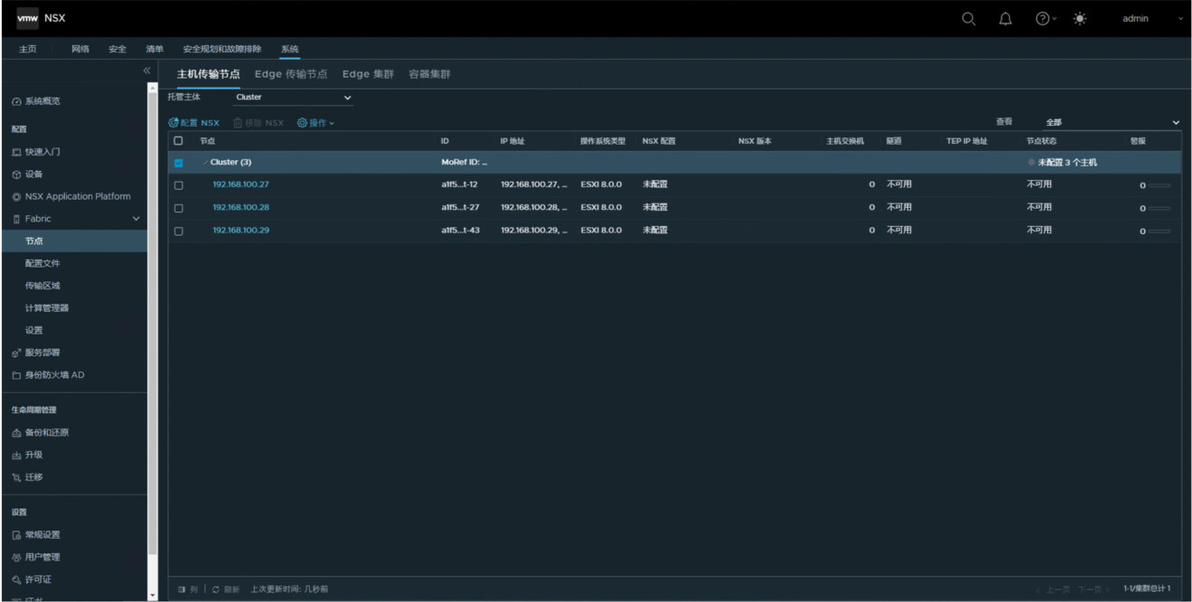Image resolution: width=1192 pixels, height=602 pixels.
Task: Open the notifications bell icon
Action: click(x=1005, y=19)
